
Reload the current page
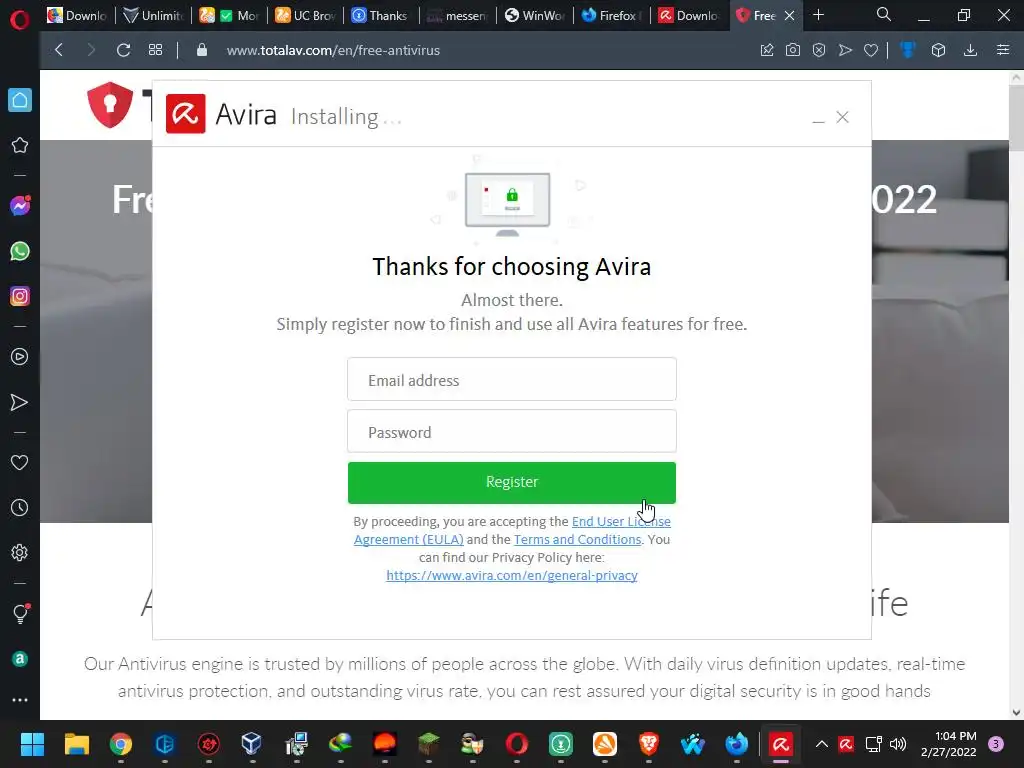123,50
